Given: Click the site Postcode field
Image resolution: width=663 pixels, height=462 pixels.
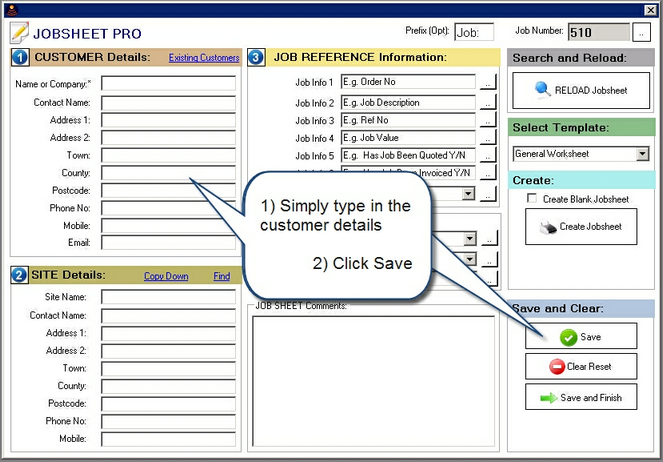Looking at the screenshot, I should (168, 404).
